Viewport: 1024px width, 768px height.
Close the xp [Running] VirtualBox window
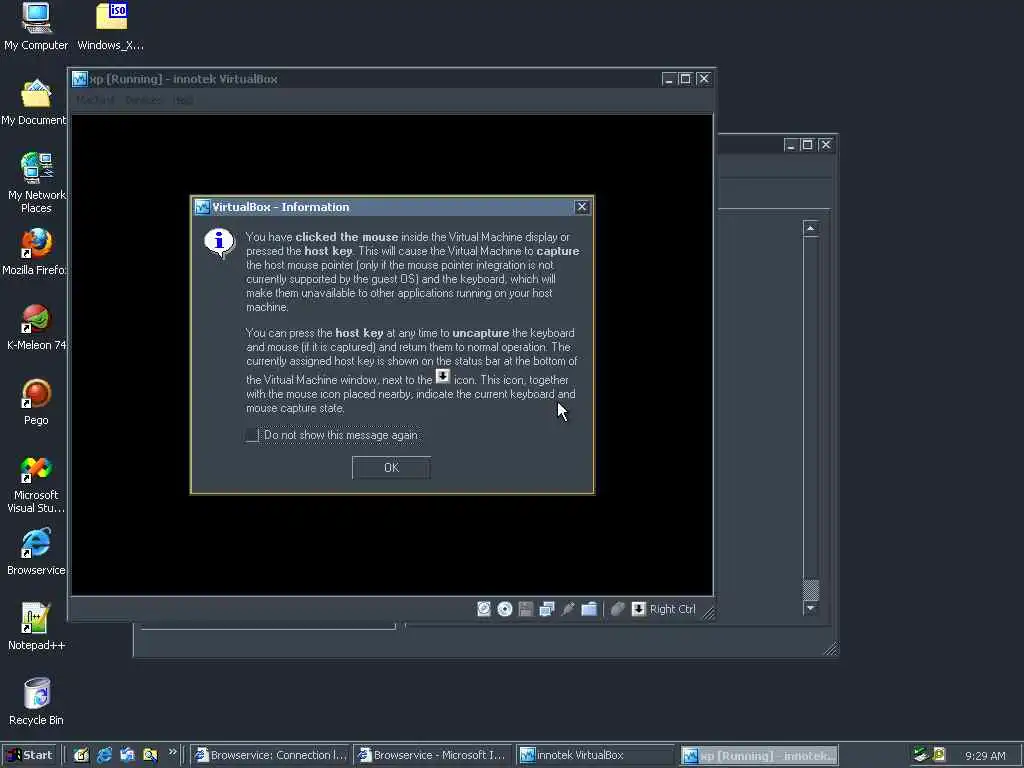point(703,79)
